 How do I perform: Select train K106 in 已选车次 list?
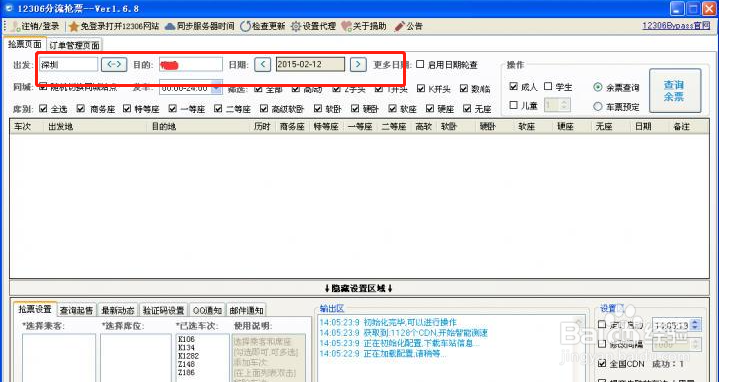pyautogui.click(x=186, y=339)
